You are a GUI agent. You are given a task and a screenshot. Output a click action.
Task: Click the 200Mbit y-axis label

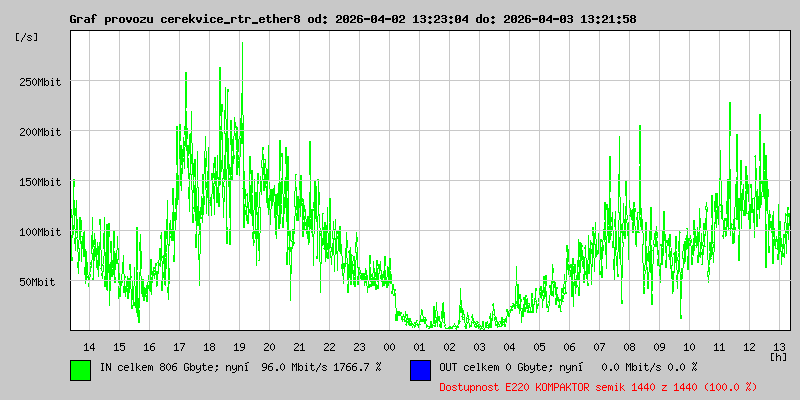pyautogui.click(x=40, y=132)
